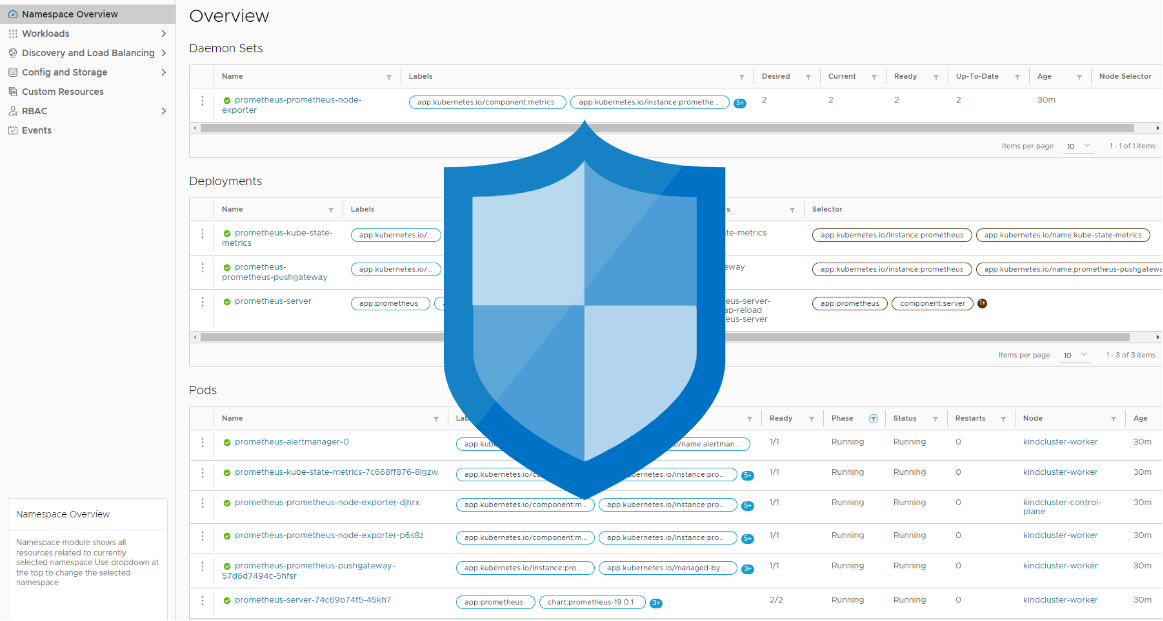
Task: Click the Events calendar icon in sidebar
Action: (13, 130)
